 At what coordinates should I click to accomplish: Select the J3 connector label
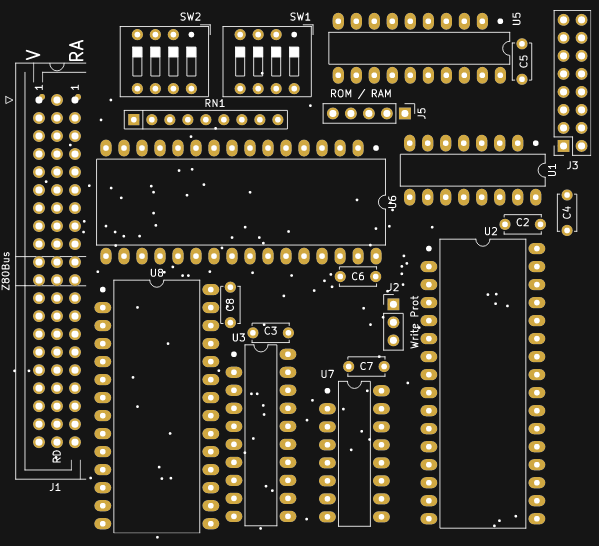tap(572, 165)
